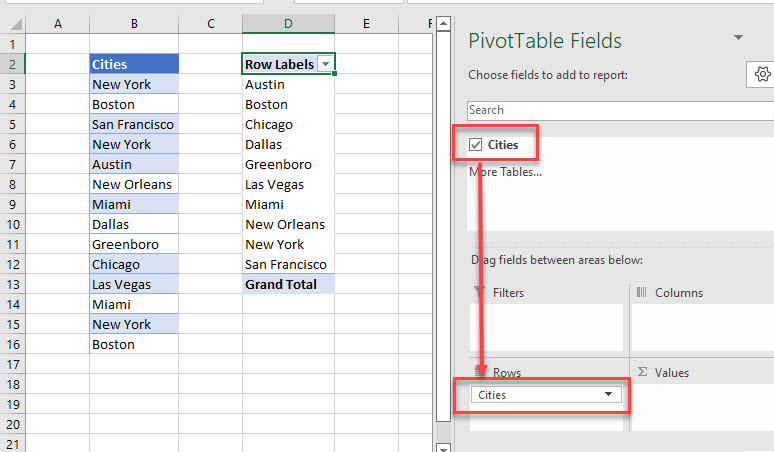Select the Cities header cell in column B
The width and height of the screenshot is (774, 452).
134,64
